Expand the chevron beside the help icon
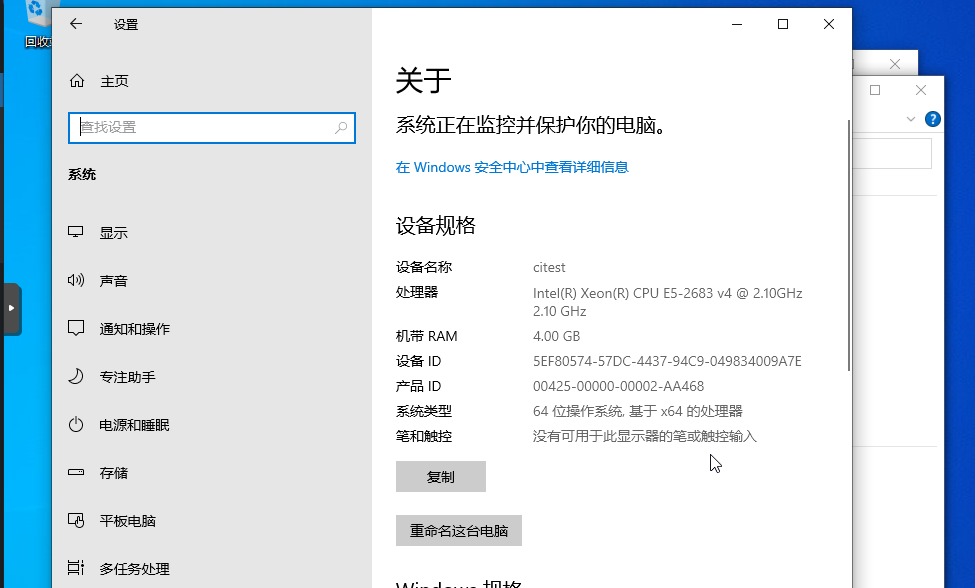This screenshot has height=588, width=975. coord(911,119)
